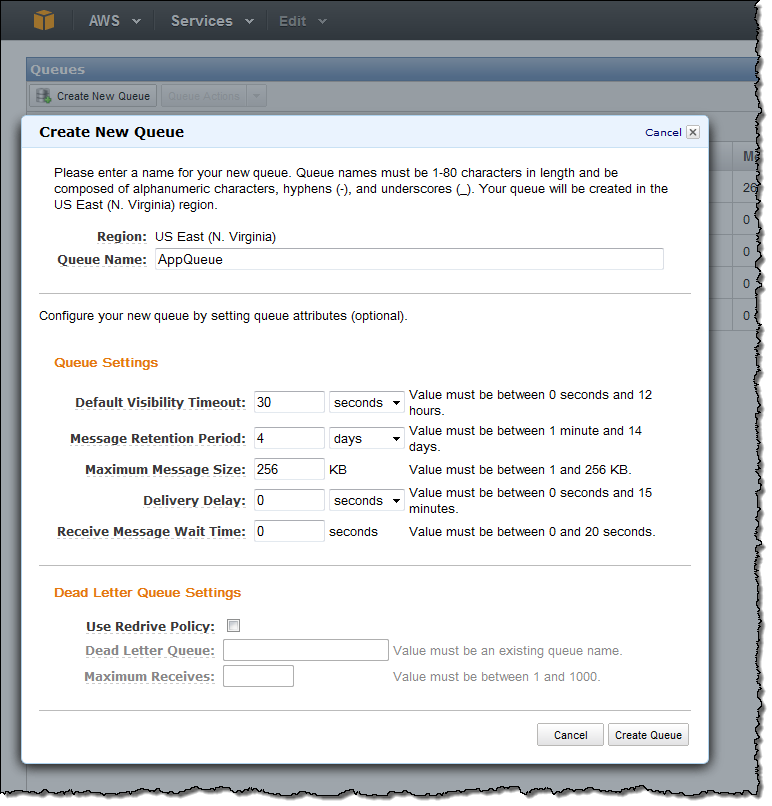Click the Receive Message Wait Time field

[x=289, y=531]
